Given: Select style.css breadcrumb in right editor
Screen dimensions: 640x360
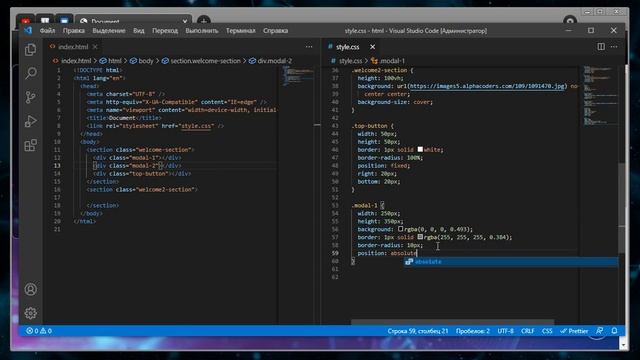Looking at the screenshot, I should pyautogui.click(x=350, y=61).
